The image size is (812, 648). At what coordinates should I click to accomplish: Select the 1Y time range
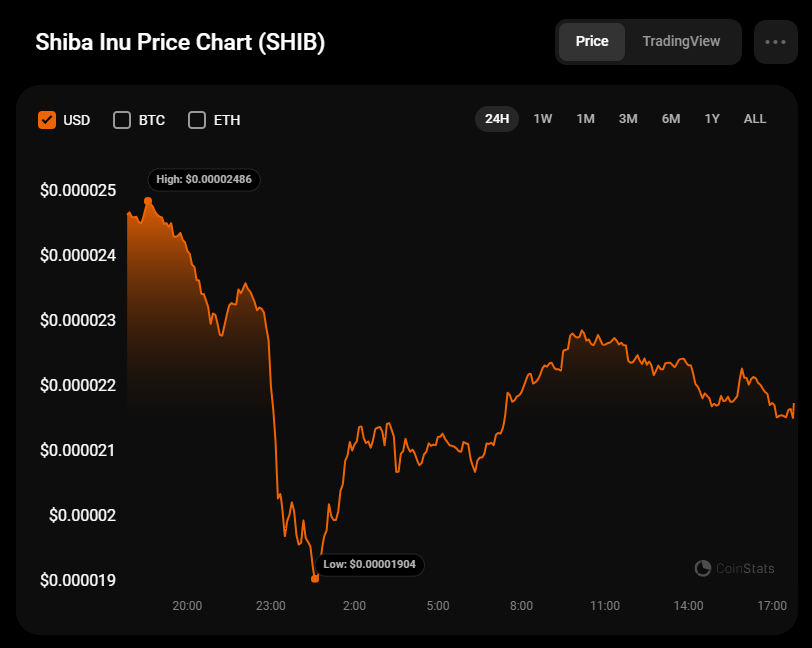coord(712,119)
